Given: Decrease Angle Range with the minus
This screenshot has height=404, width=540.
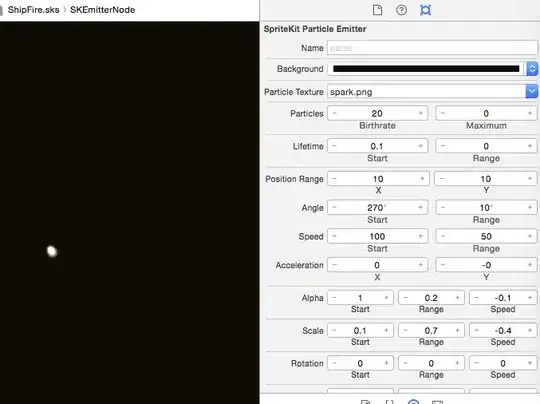Looking at the screenshot, I should click(x=443, y=208).
